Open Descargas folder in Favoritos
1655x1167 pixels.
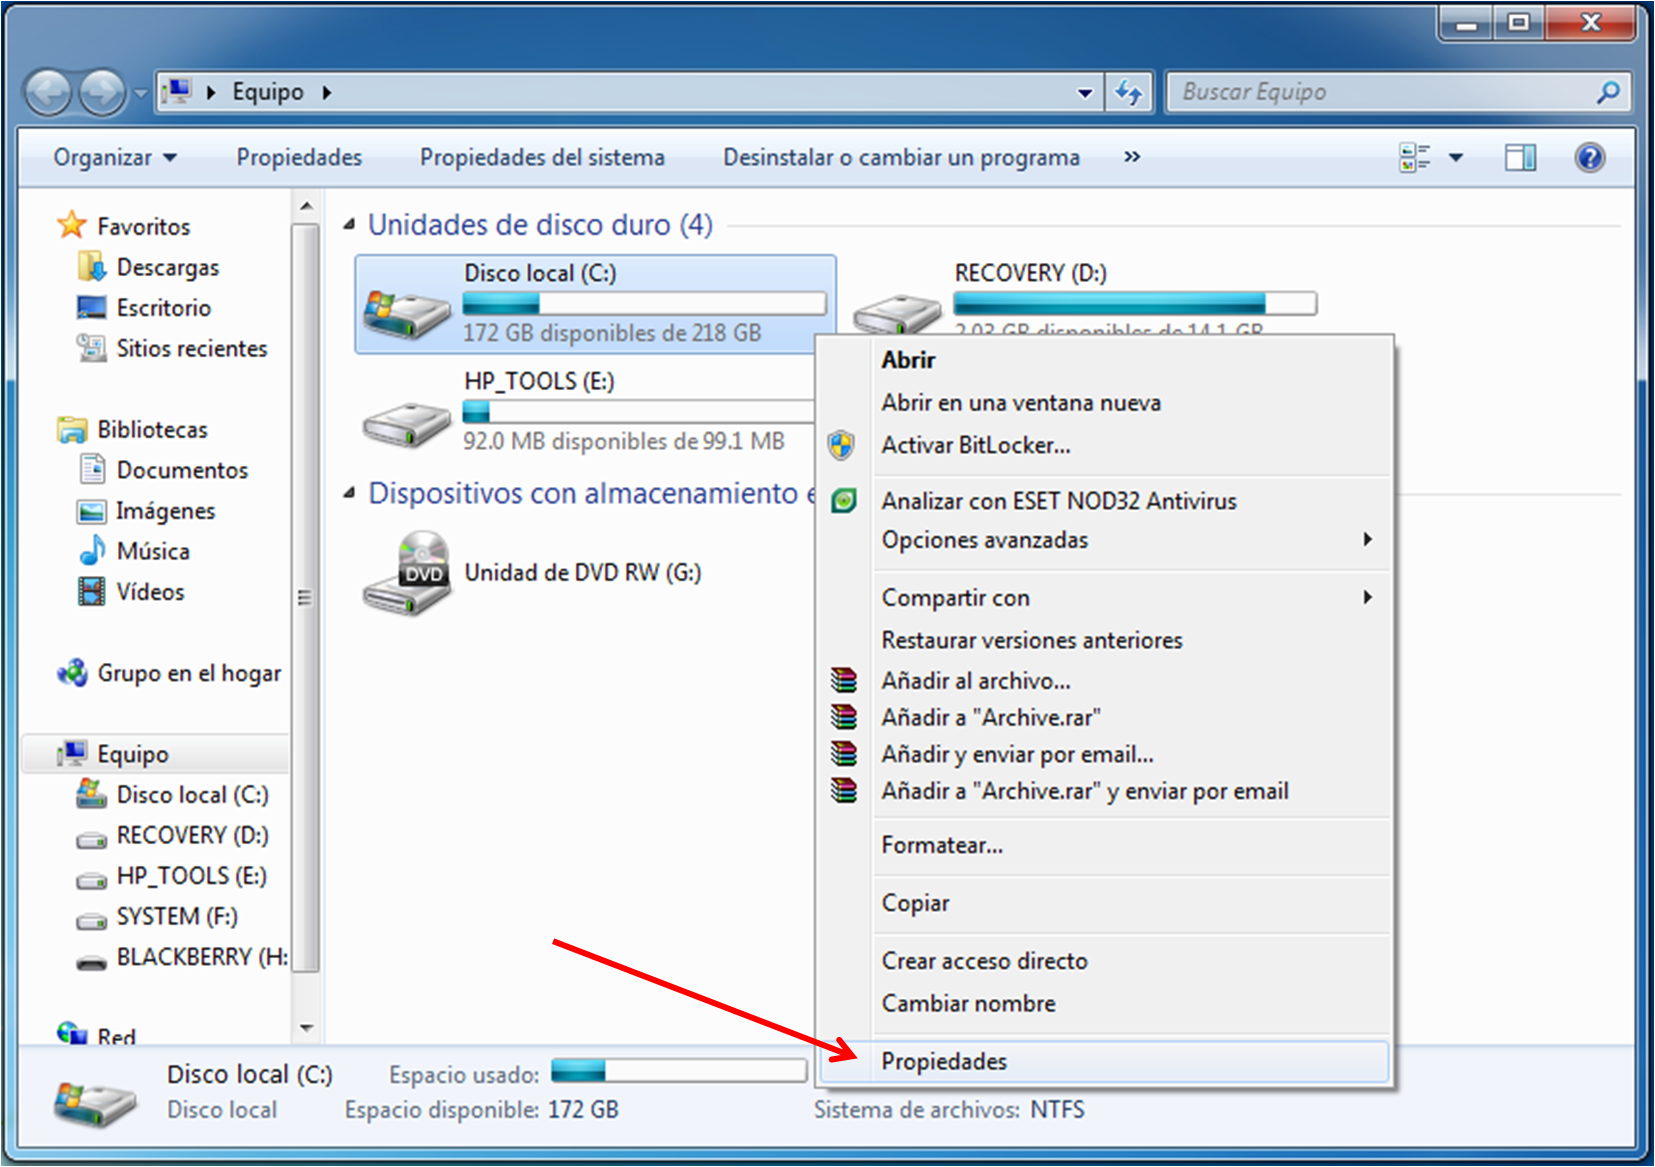coord(167,267)
